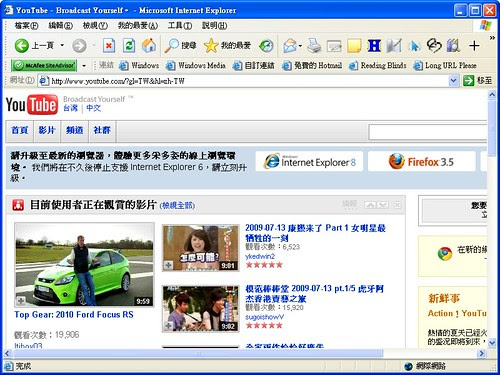
Task: Open Favorites with the yellow star icon
Action: pyautogui.click(x=211, y=45)
